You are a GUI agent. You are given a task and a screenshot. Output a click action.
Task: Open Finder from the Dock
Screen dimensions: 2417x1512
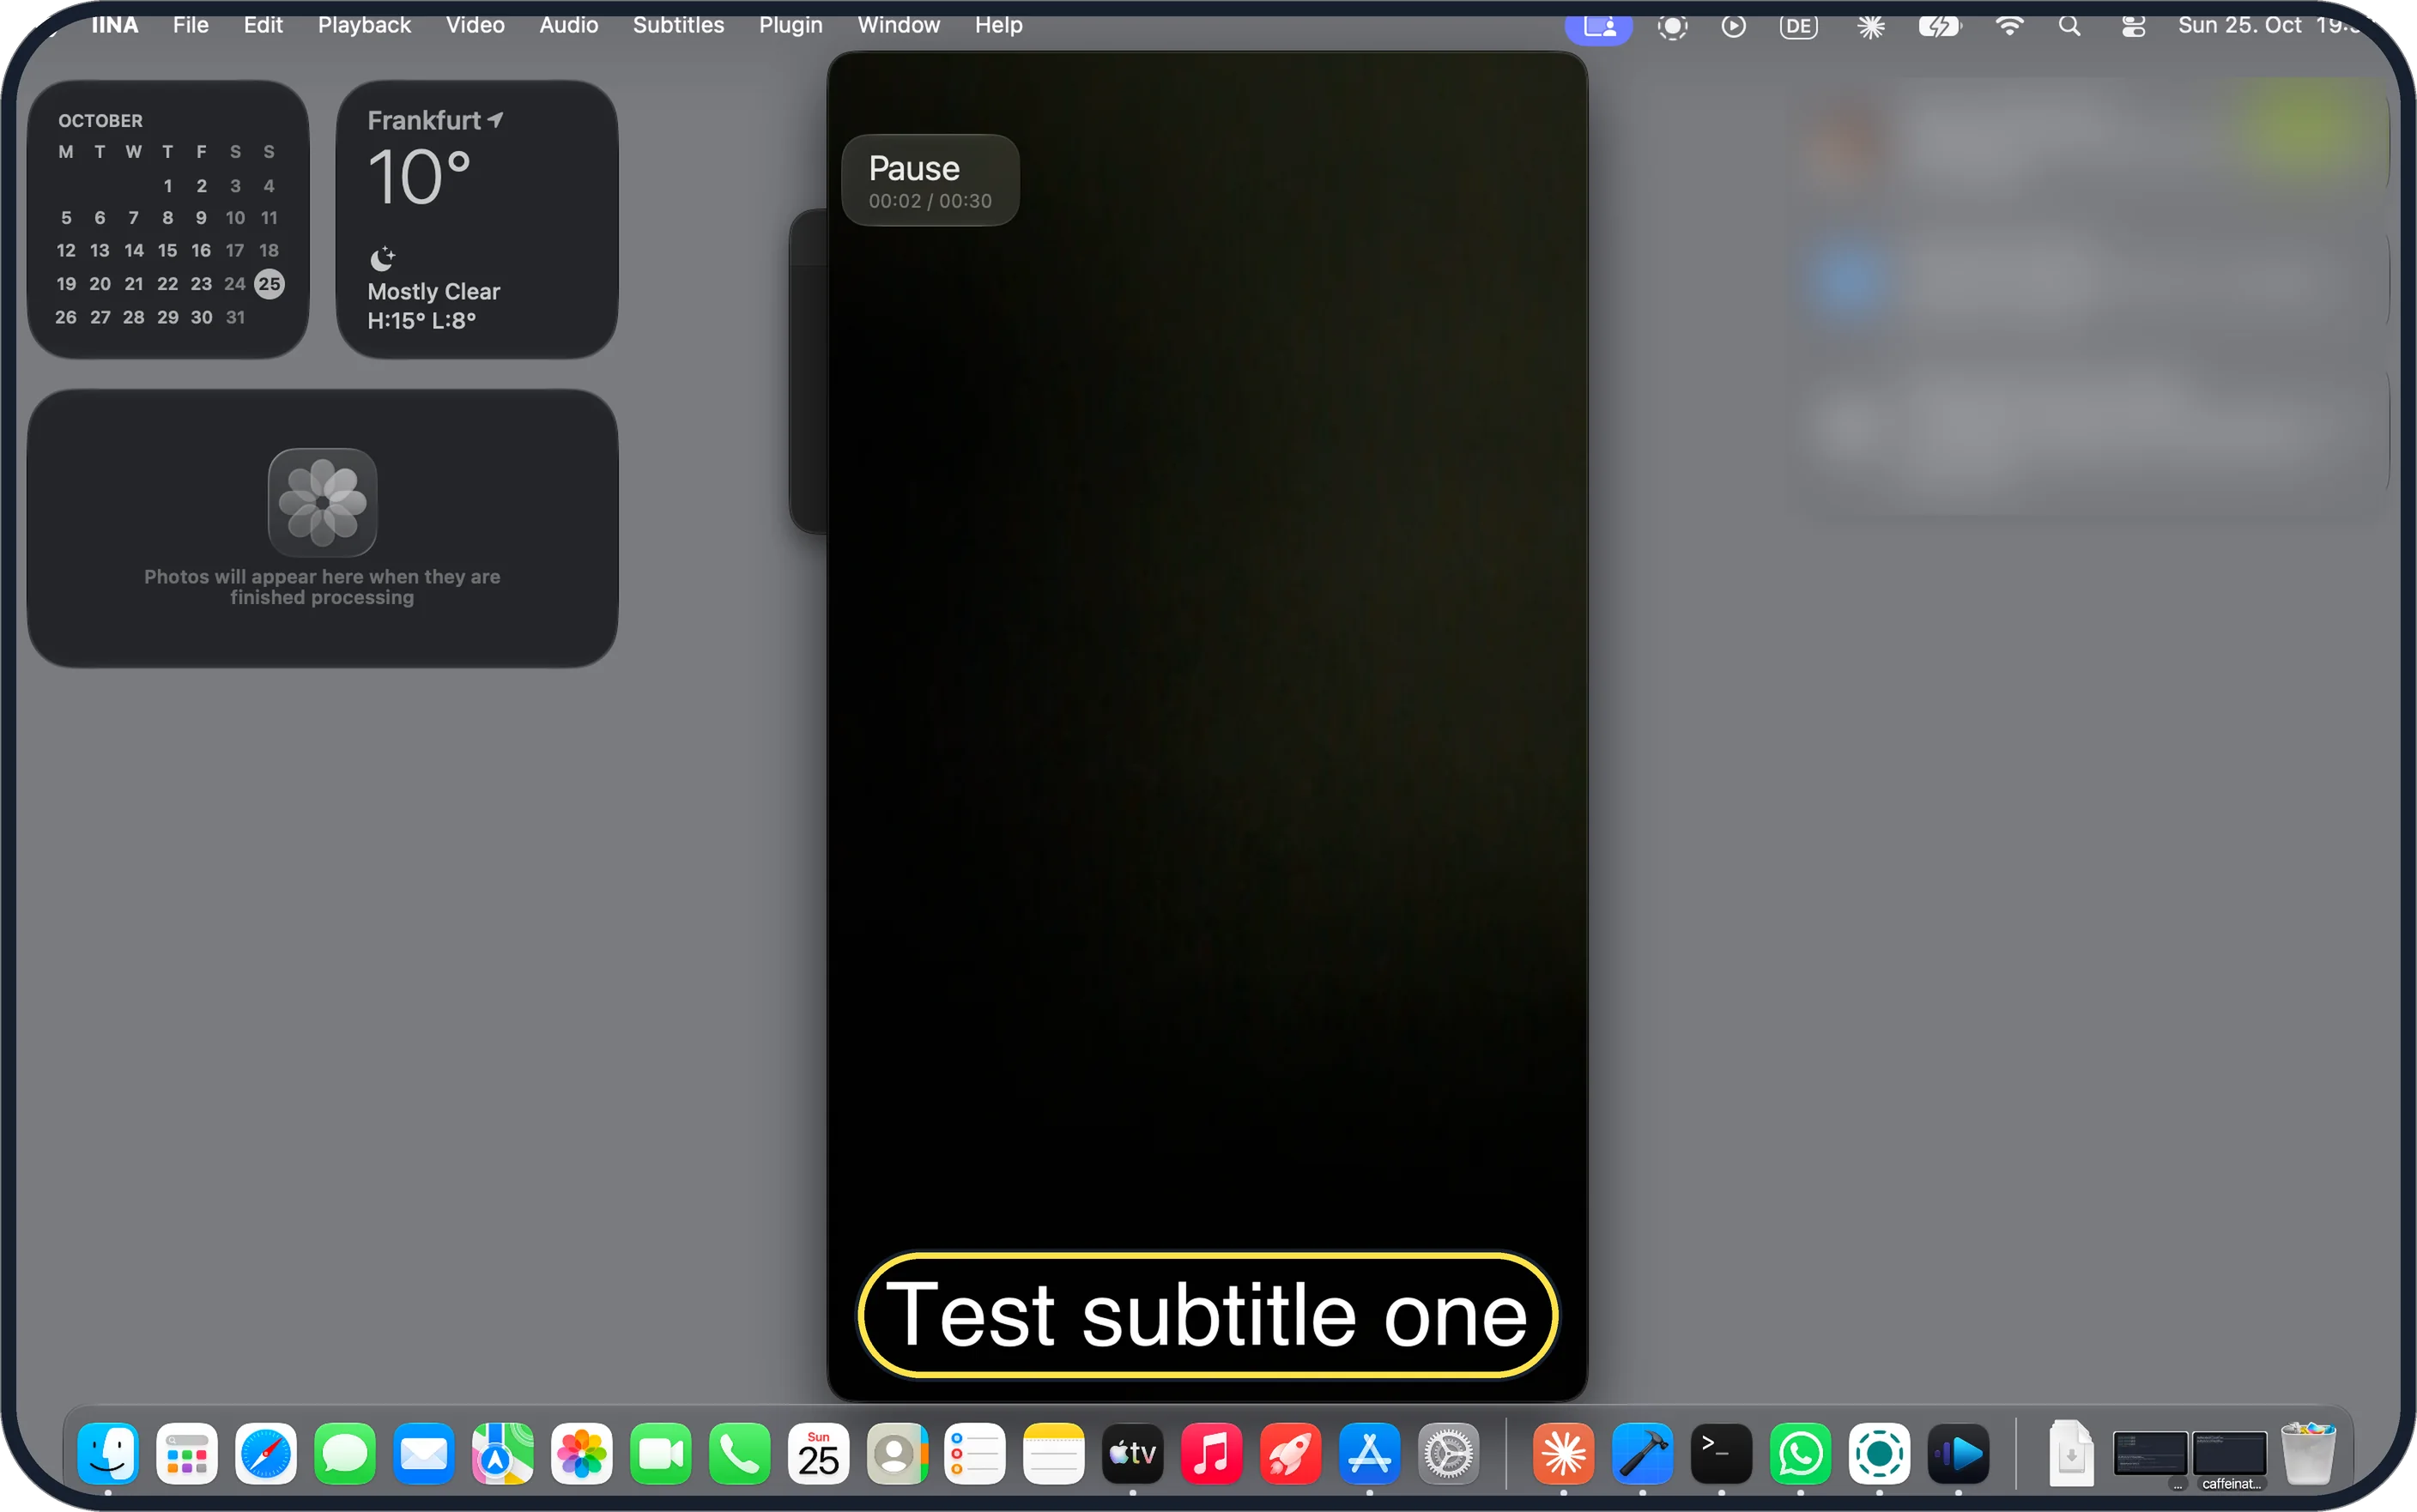point(108,1454)
